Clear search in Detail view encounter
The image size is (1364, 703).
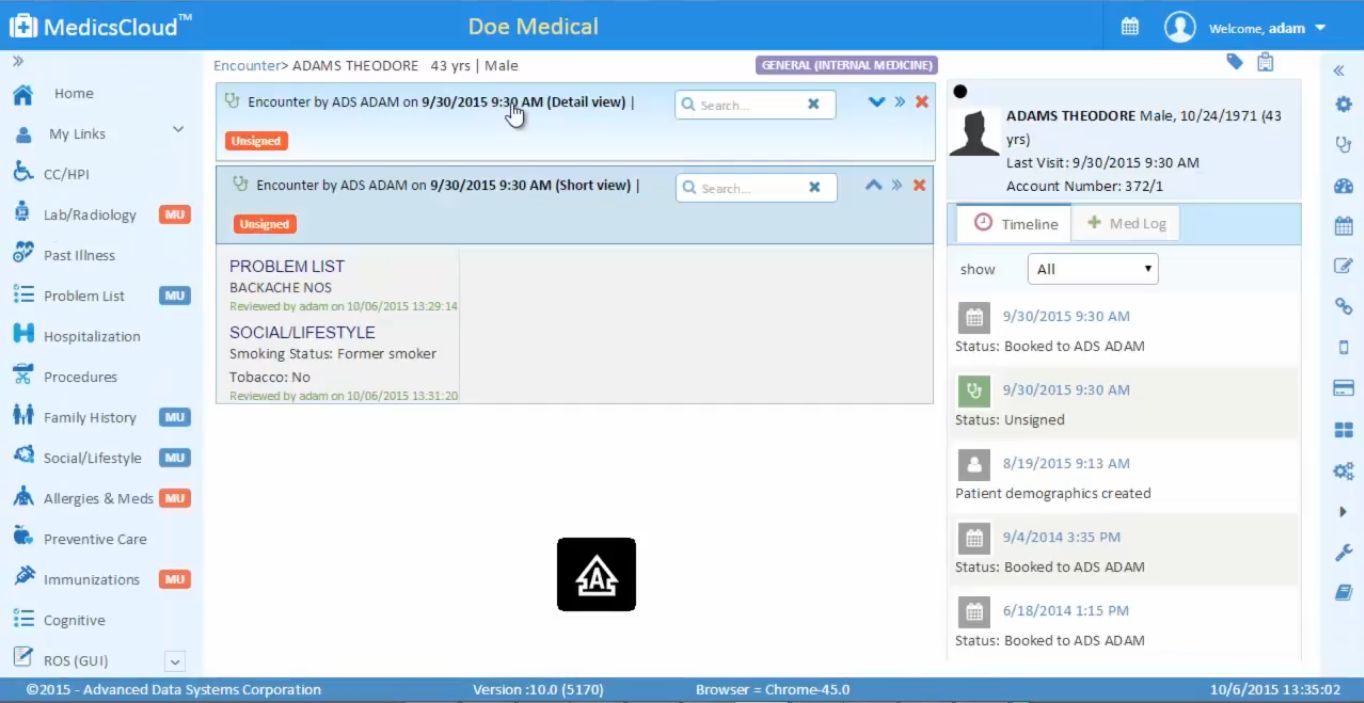(813, 104)
